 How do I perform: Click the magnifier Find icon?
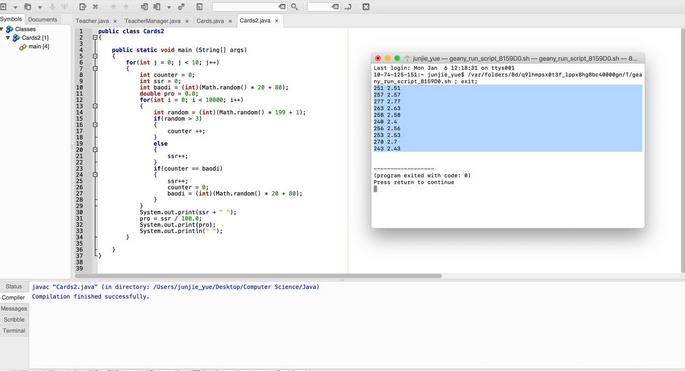294,7
